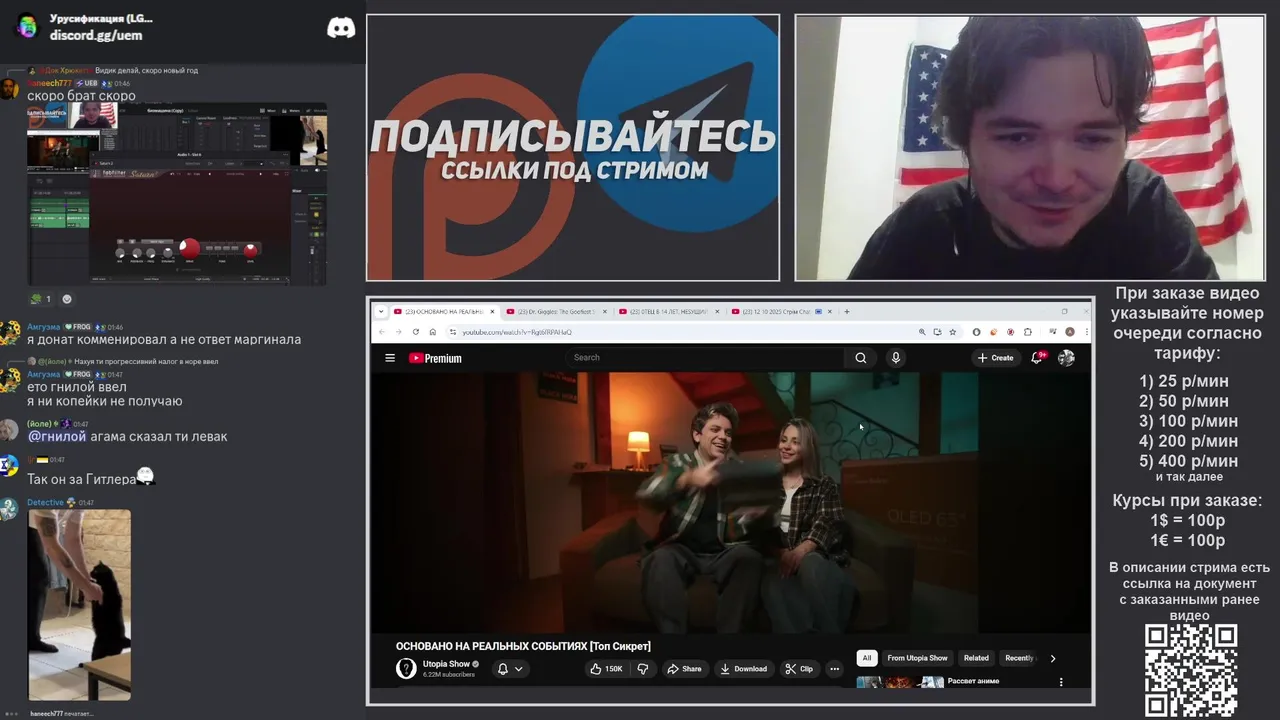This screenshot has height=720, width=1280.
Task: Click the @гнилой mention in chat
Action: pyautogui.click(x=57, y=436)
